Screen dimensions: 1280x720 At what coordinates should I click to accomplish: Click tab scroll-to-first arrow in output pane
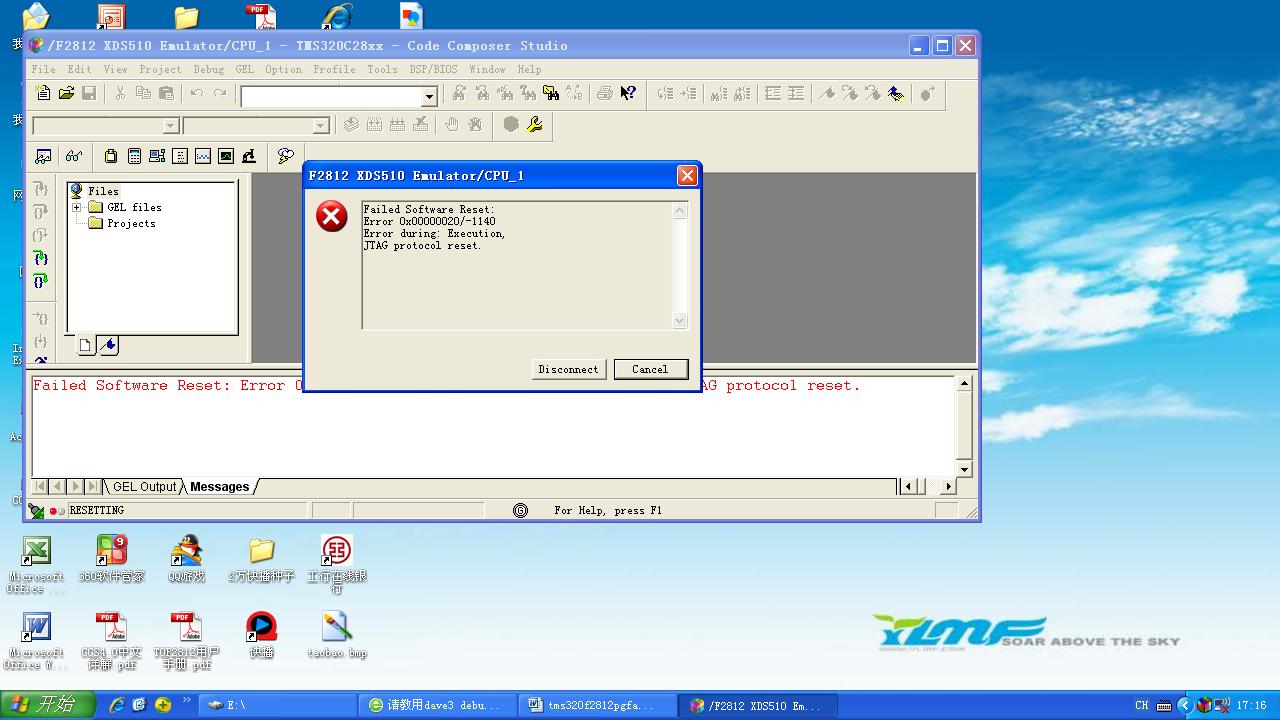click(x=40, y=487)
